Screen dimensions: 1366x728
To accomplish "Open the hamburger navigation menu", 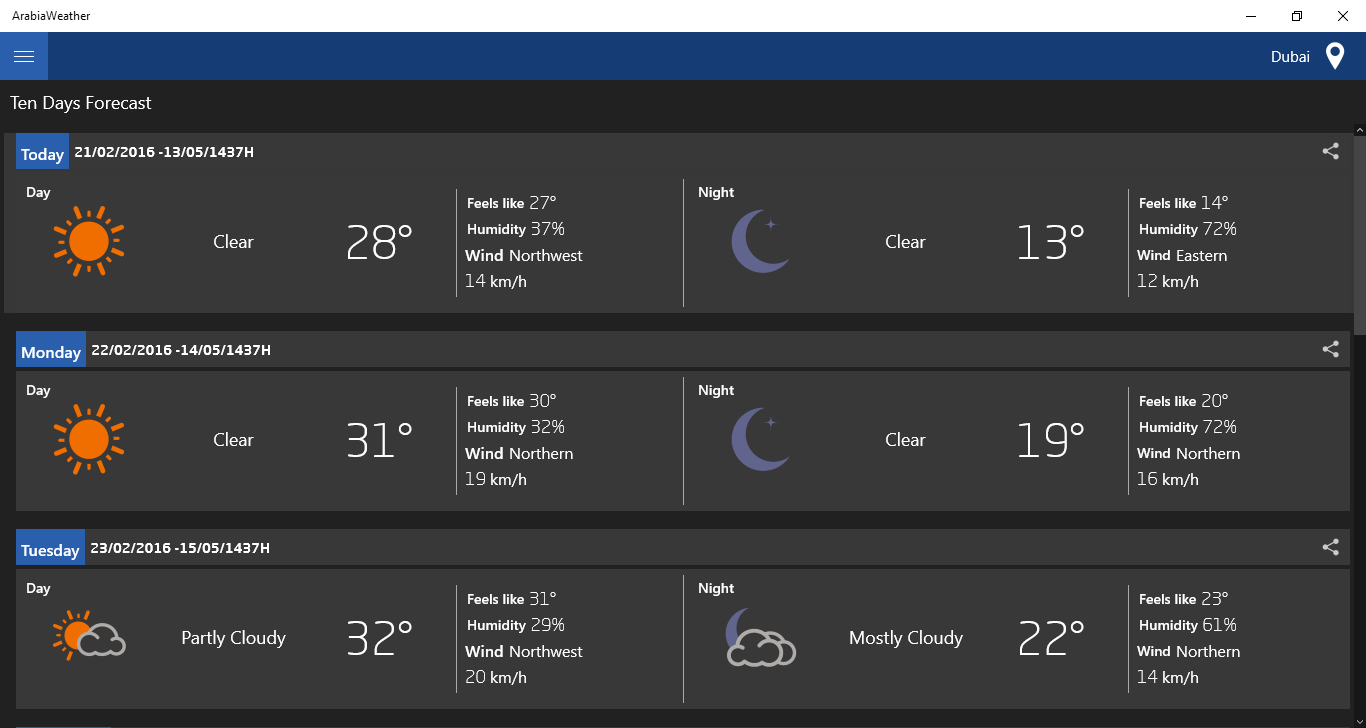I will pyautogui.click(x=24, y=56).
